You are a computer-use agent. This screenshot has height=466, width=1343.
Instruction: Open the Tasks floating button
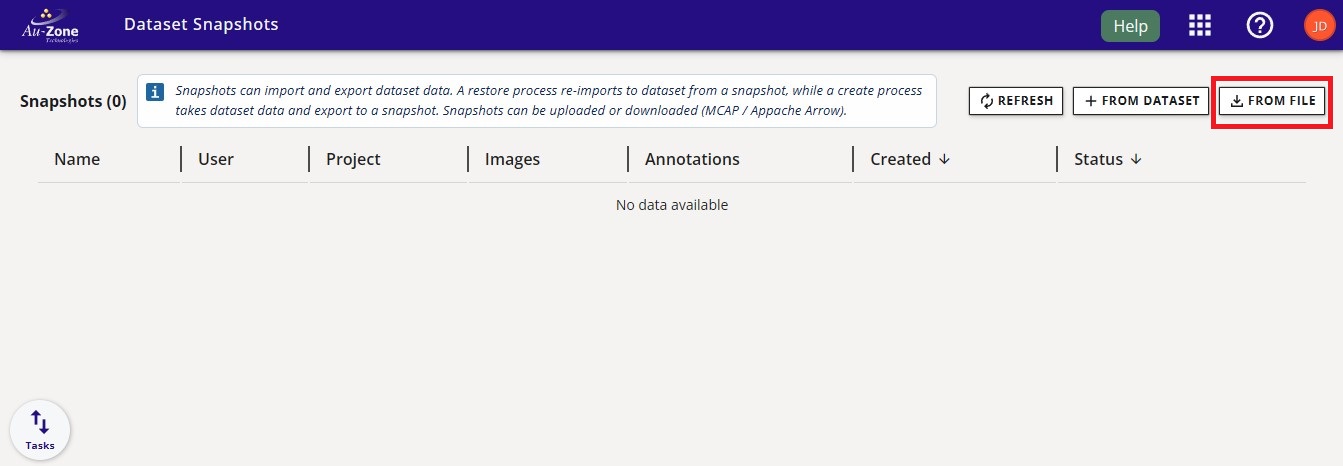coord(40,430)
